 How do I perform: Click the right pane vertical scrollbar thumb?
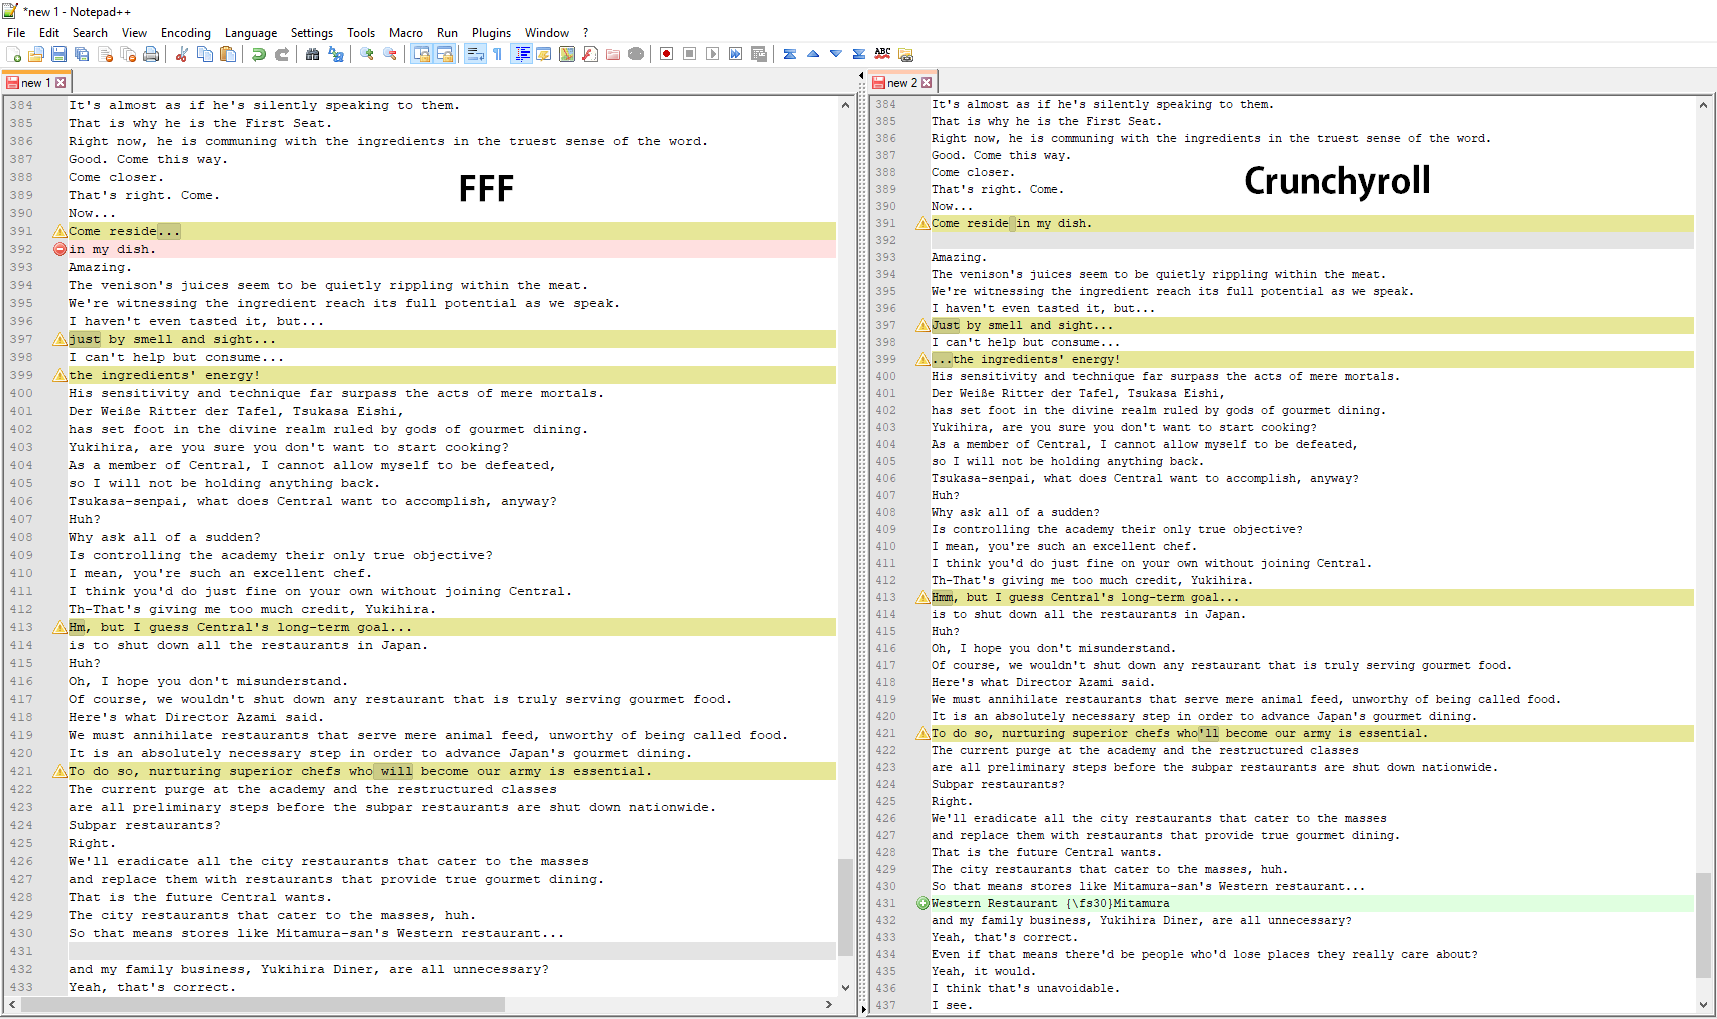(x=1704, y=925)
